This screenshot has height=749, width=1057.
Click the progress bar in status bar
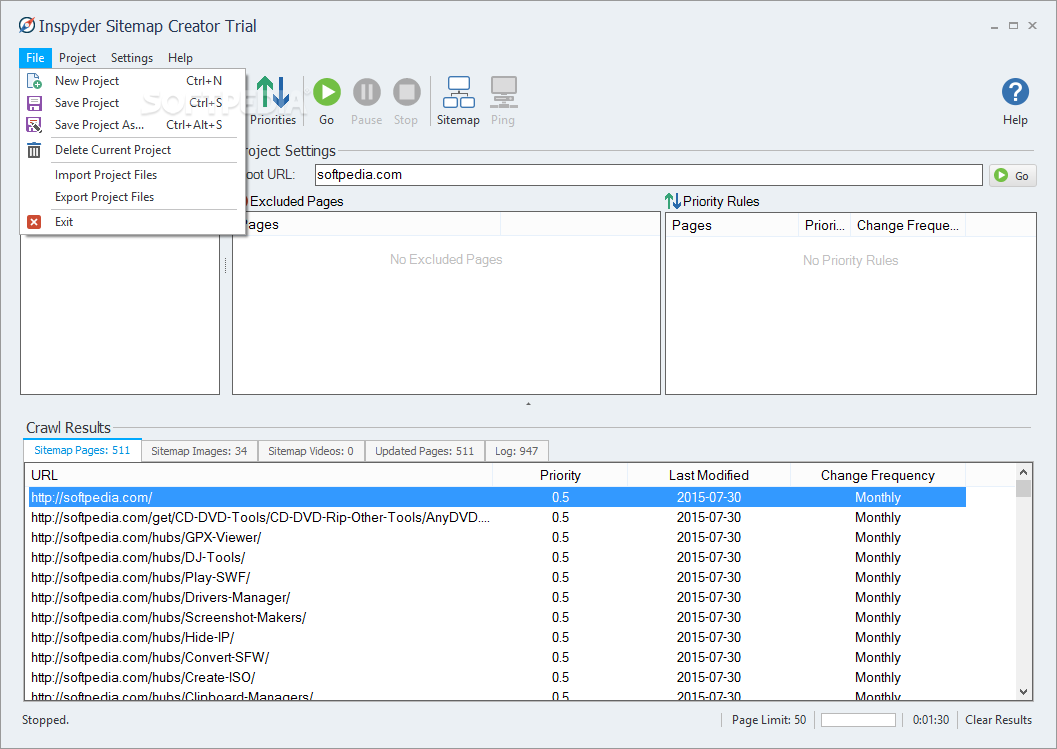pyautogui.click(x=858, y=720)
